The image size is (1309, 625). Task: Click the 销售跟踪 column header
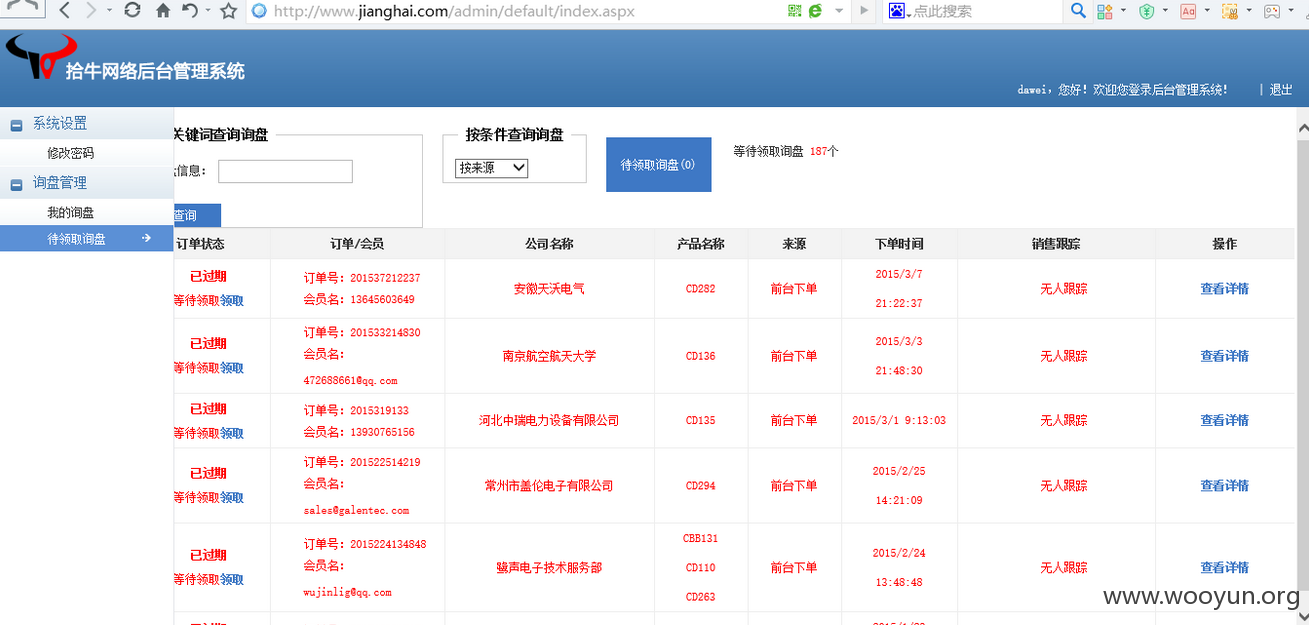click(x=1056, y=243)
